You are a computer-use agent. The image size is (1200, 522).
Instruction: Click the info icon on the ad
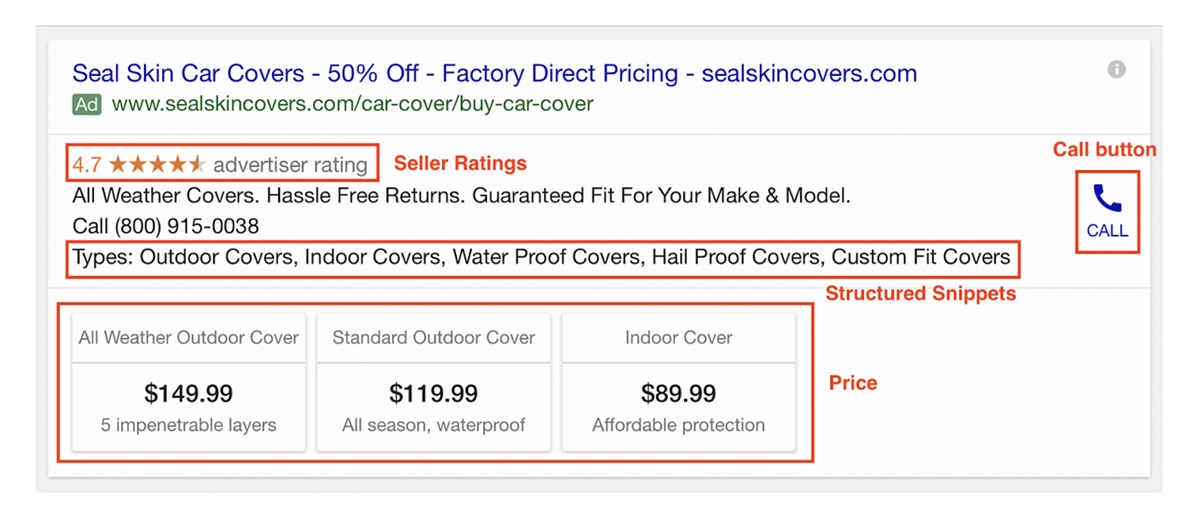tap(1117, 69)
